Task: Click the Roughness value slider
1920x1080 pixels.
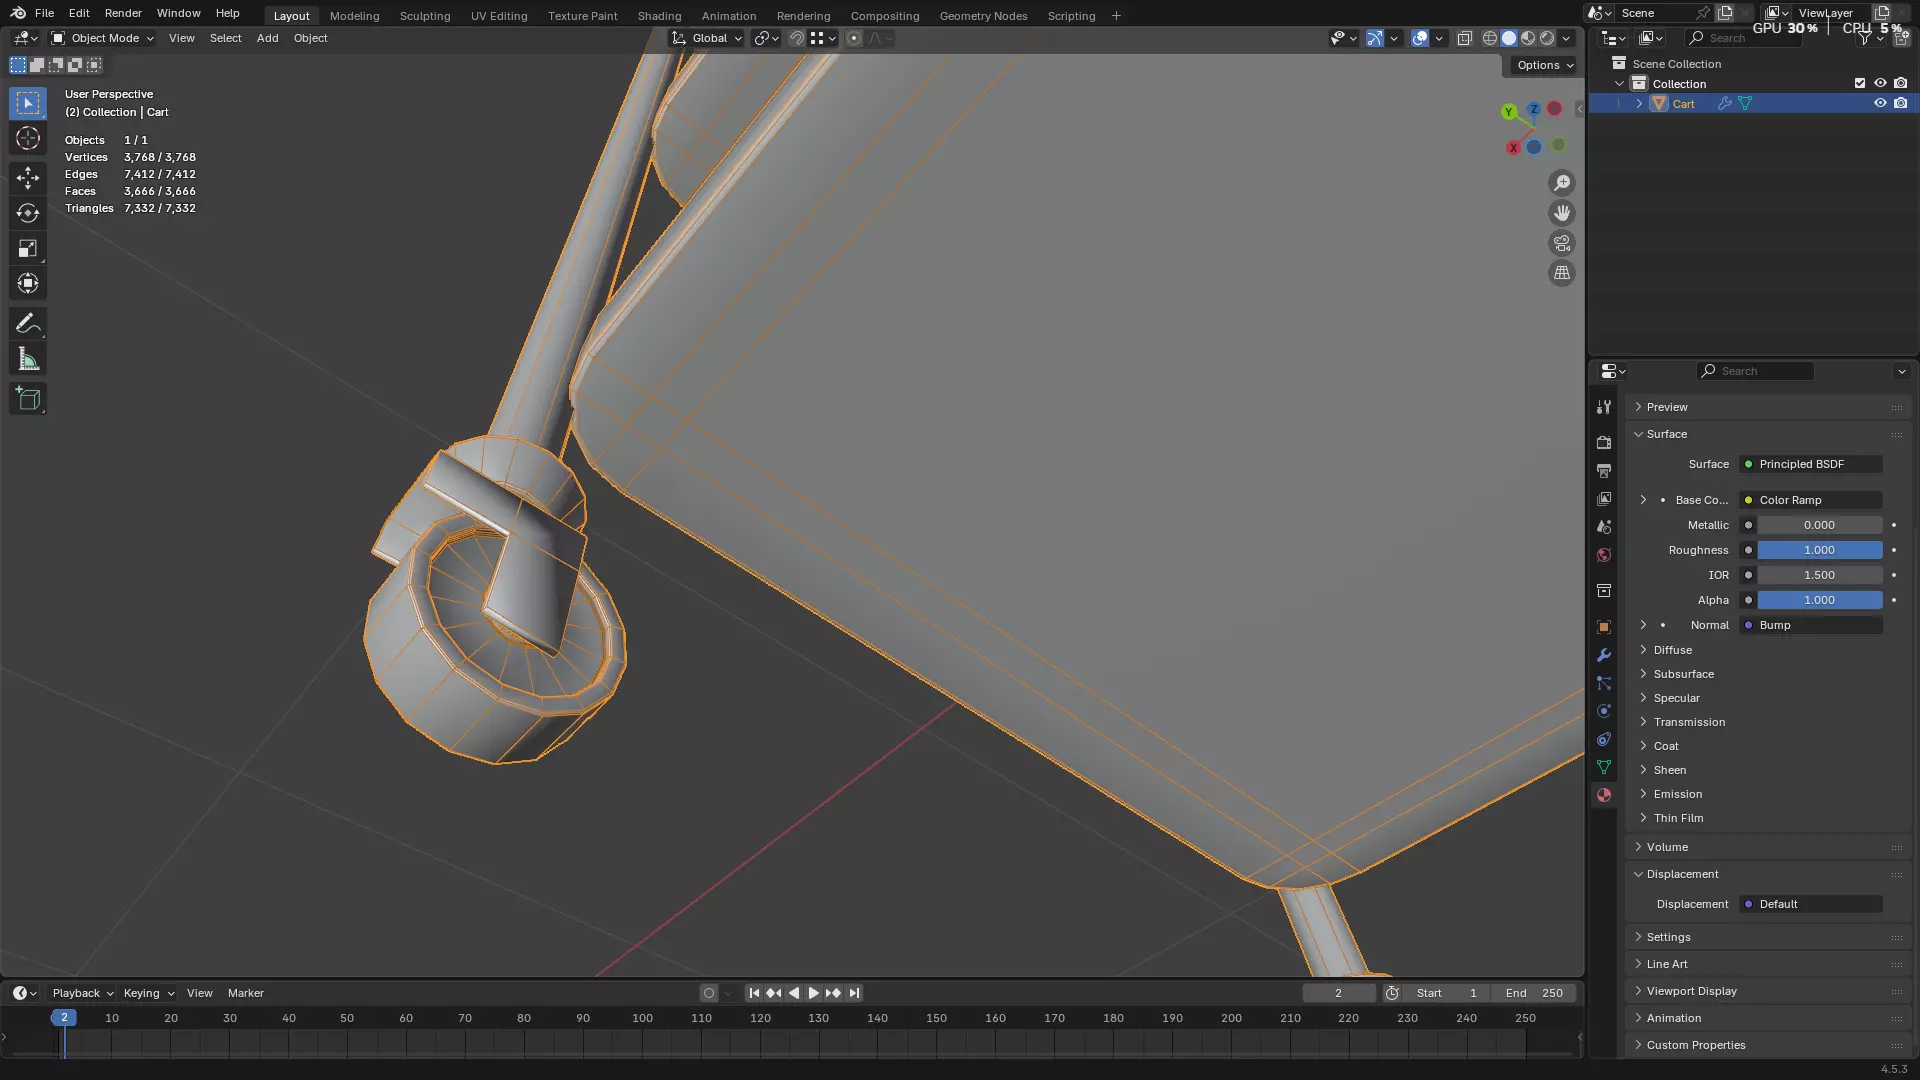Action: 1819,550
